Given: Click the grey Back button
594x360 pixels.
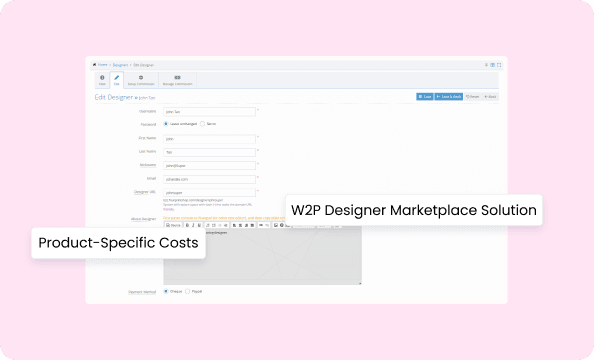Looking at the screenshot, I should point(490,97).
